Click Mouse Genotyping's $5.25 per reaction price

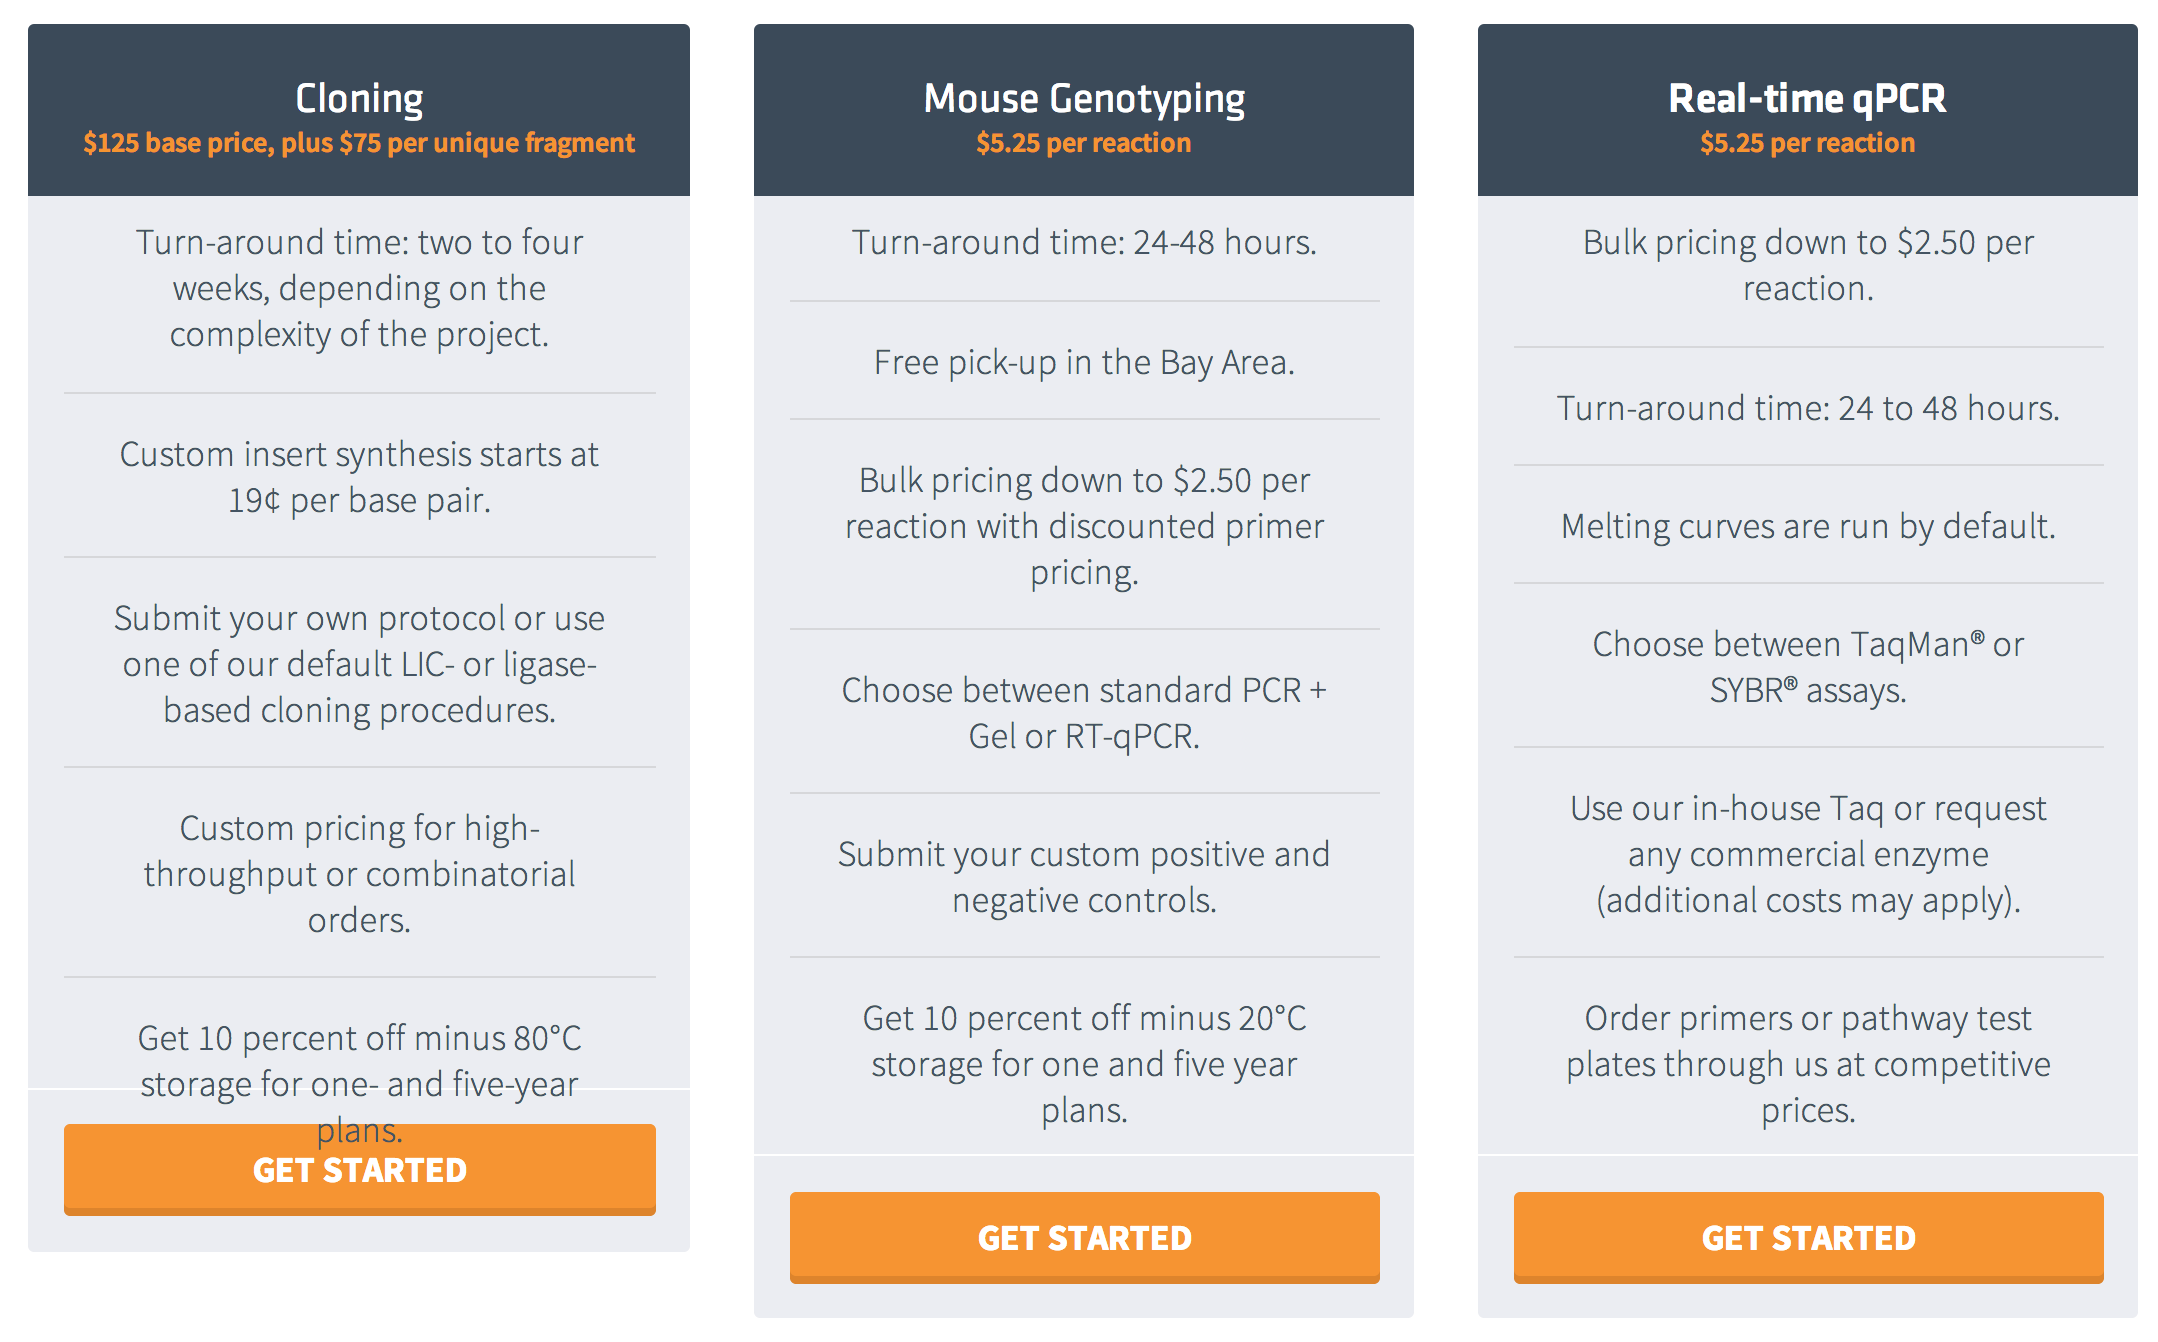pos(1084,143)
